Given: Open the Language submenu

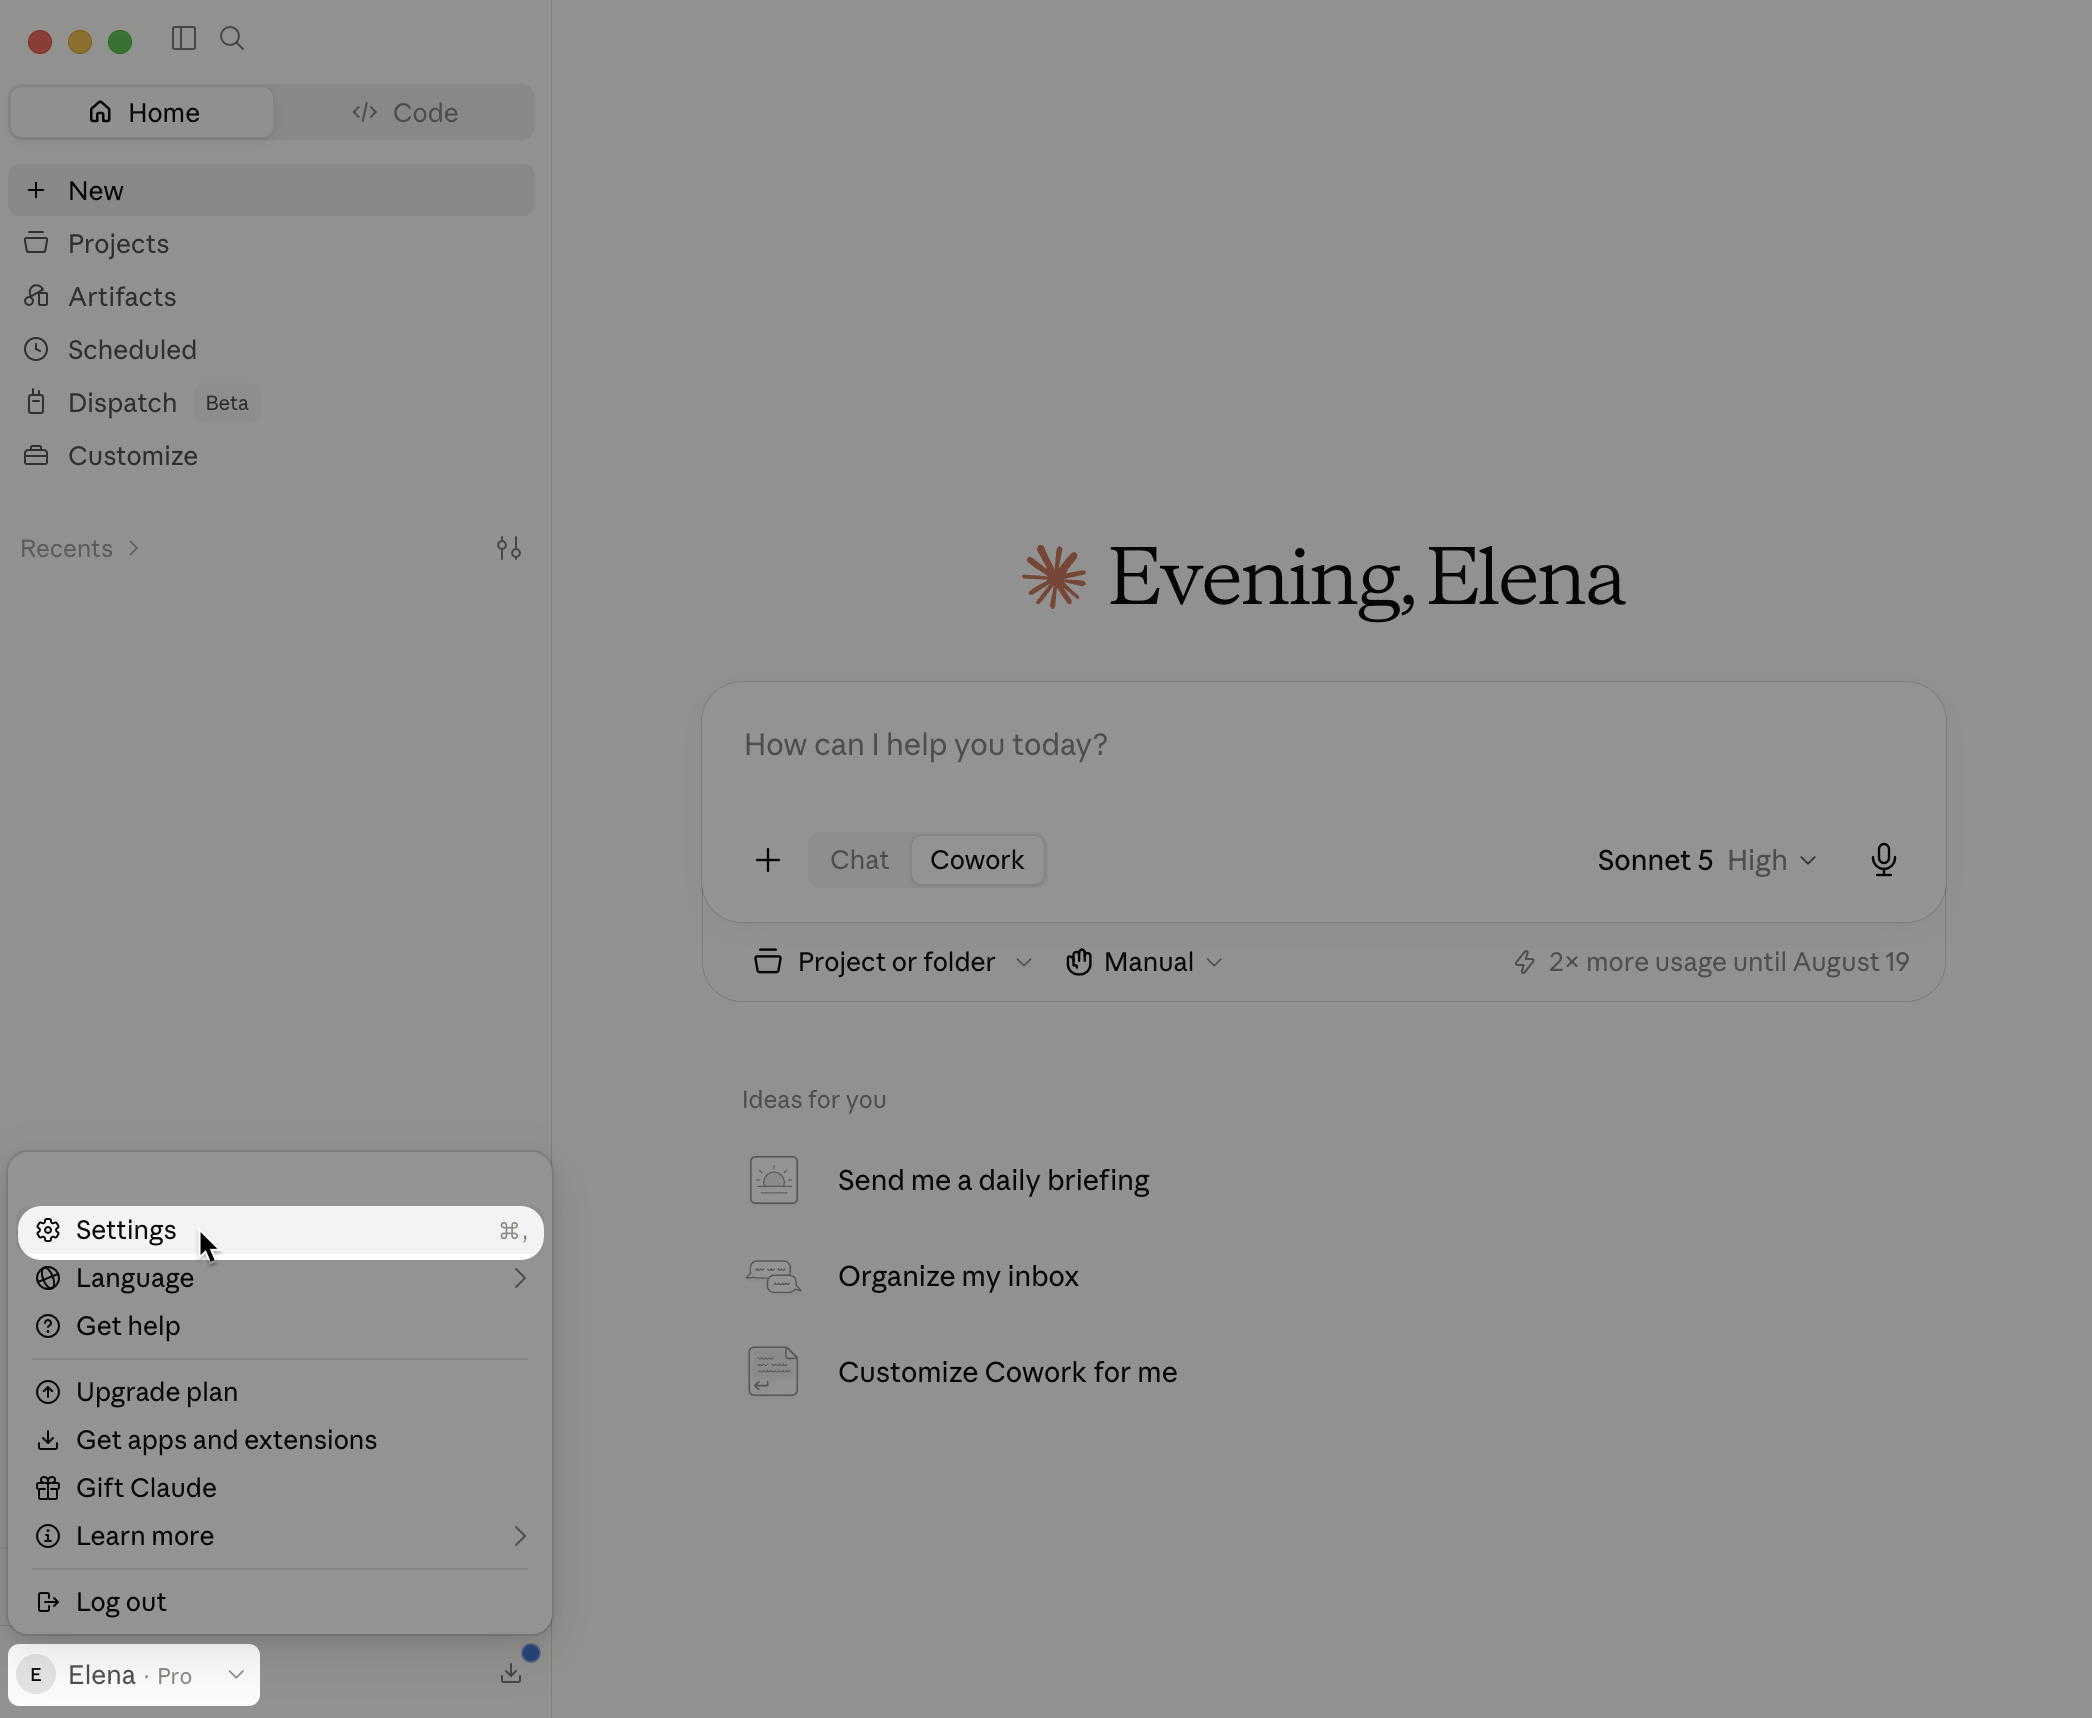Looking at the screenshot, I should (x=281, y=1278).
